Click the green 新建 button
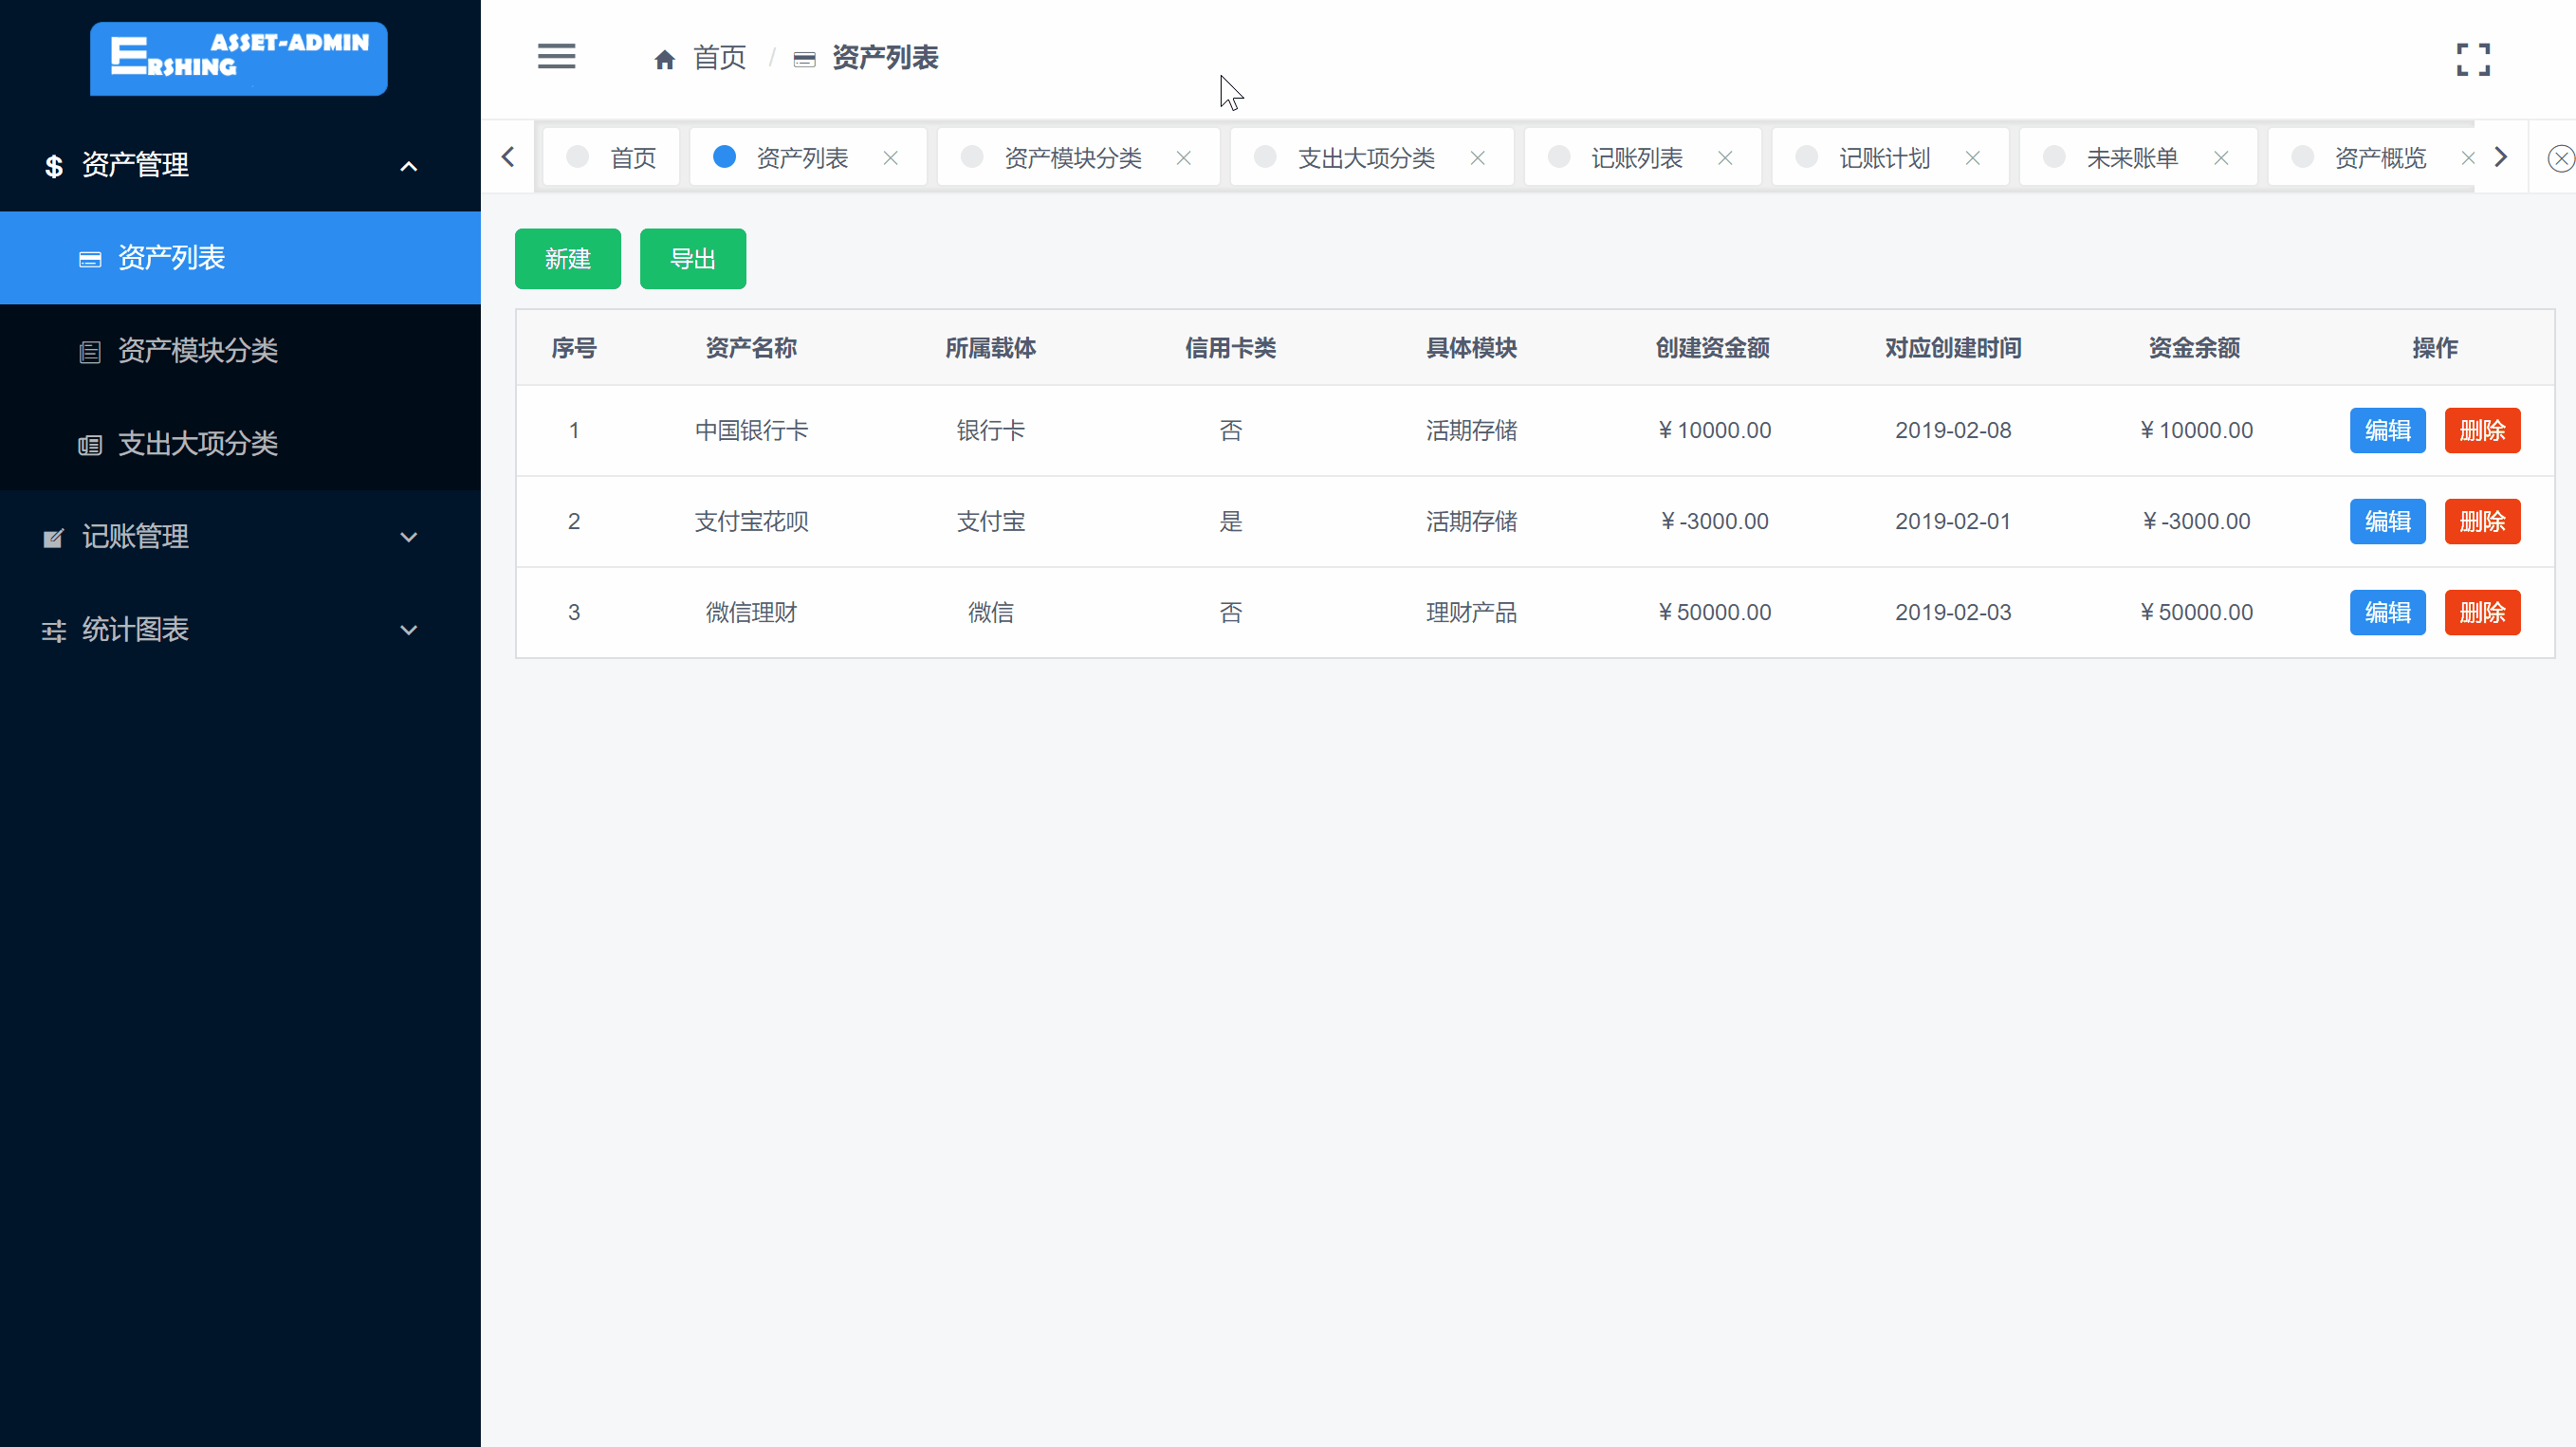 click(x=567, y=259)
